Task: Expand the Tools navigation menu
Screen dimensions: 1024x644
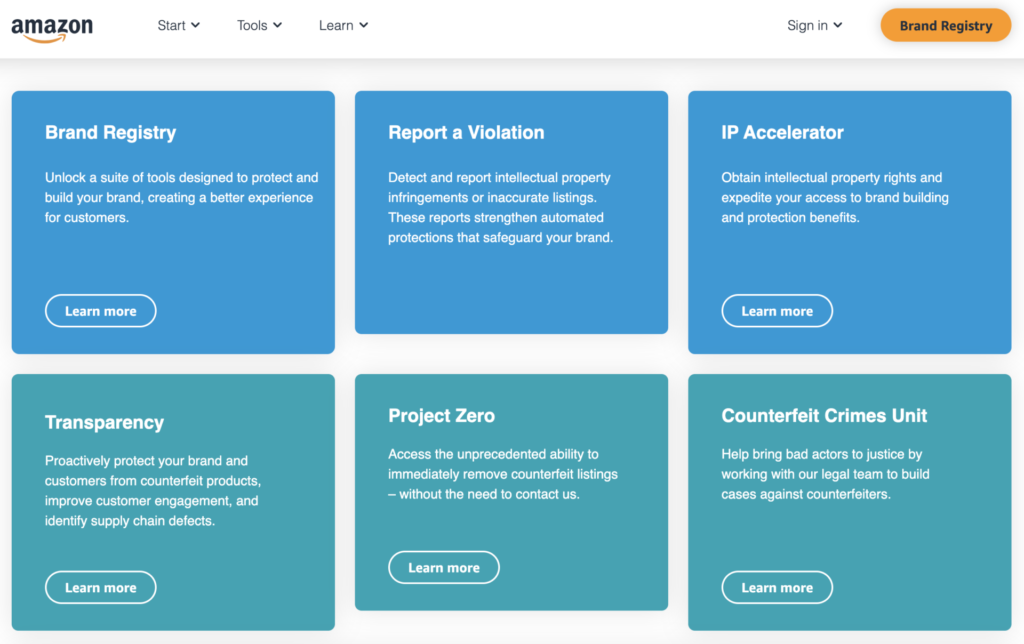Action: click(x=259, y=25)
